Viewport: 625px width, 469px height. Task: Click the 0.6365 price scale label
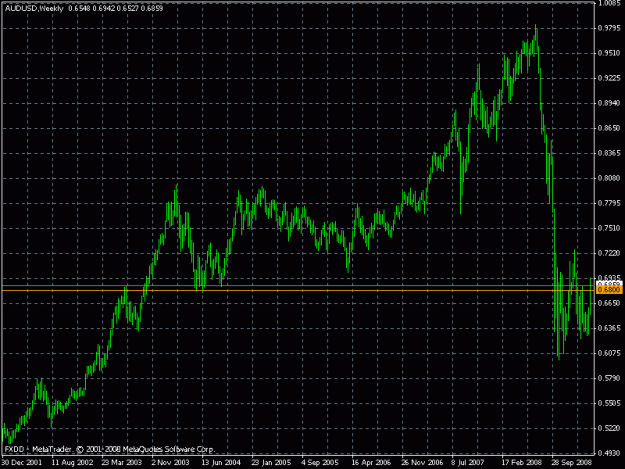coord(609,329)
